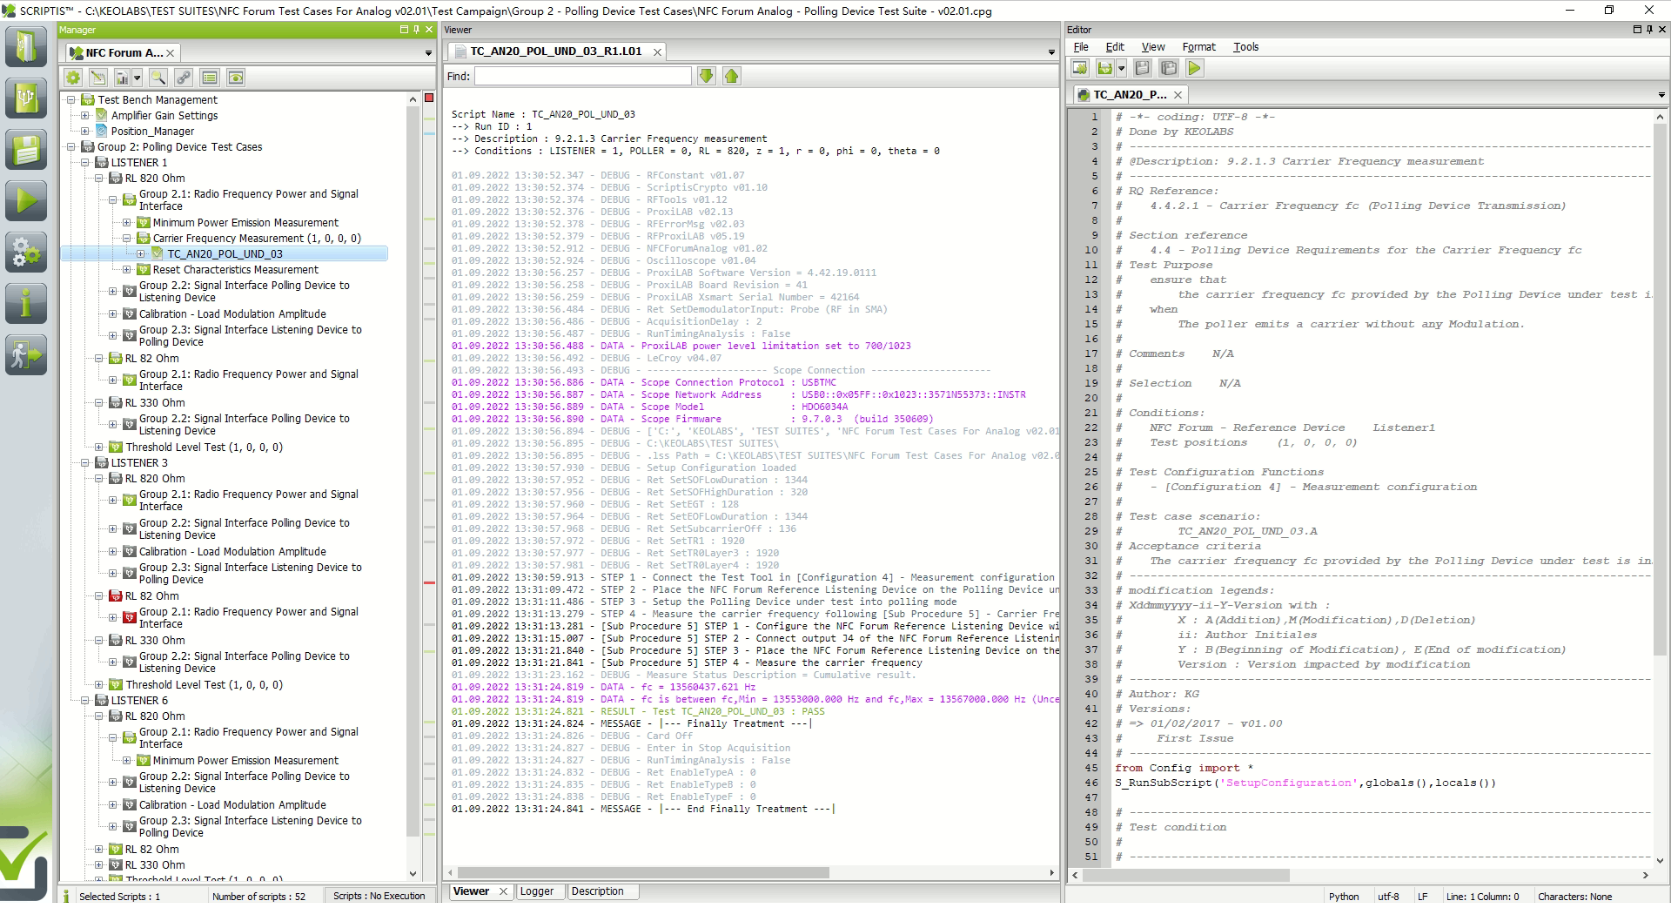Viewport: 1671px width, 903px height.
Task: Open the Format menu in the Editor
Action: (x=1198, y=47)
